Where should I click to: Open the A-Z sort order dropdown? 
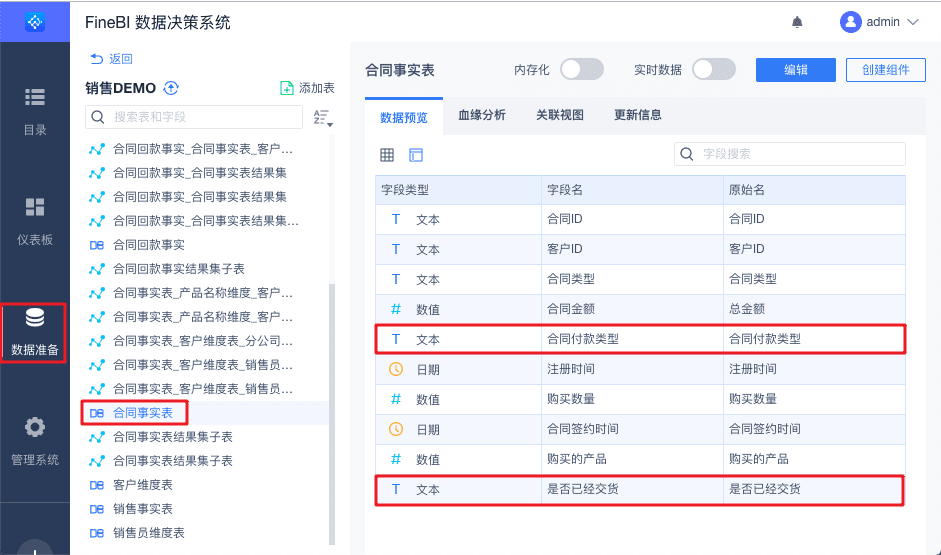pyautogui.click(x=322, y=118)
